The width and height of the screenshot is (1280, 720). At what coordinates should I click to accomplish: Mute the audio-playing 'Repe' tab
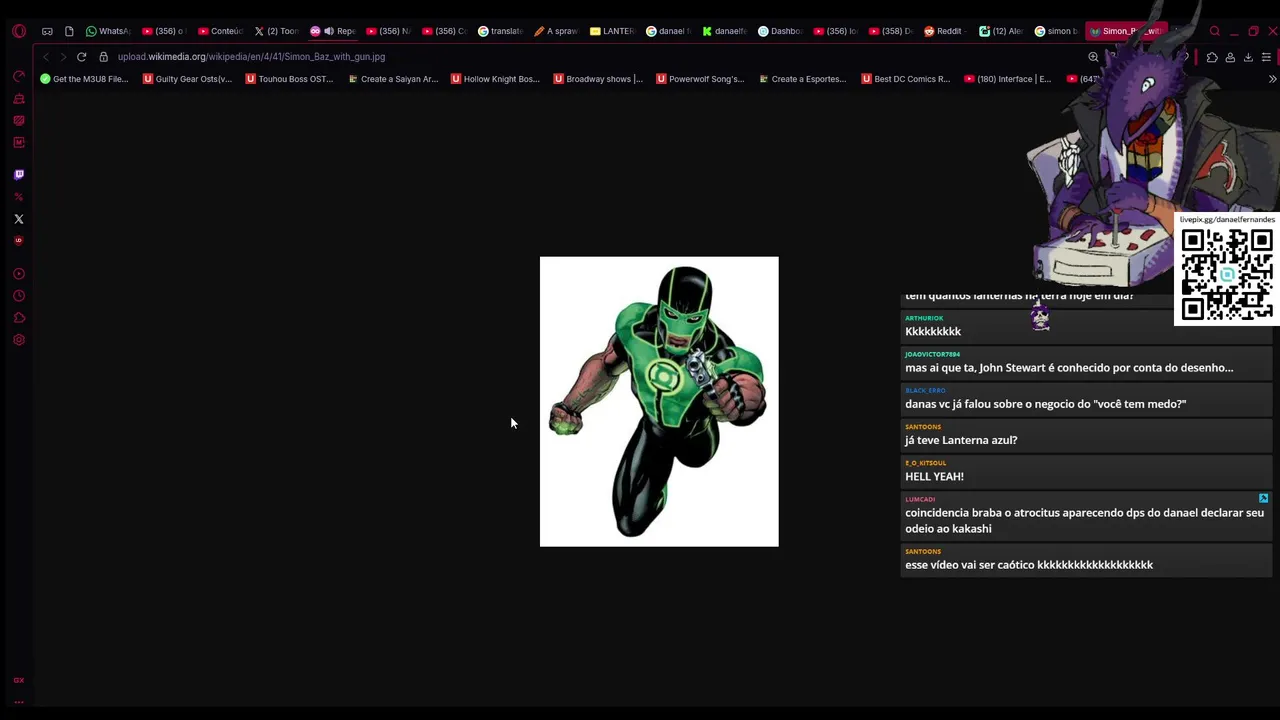point(328,31)
